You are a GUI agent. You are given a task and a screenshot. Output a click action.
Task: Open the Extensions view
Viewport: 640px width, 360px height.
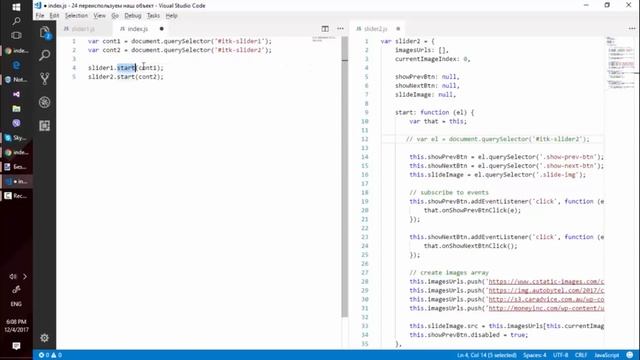(x=44, y=125)
